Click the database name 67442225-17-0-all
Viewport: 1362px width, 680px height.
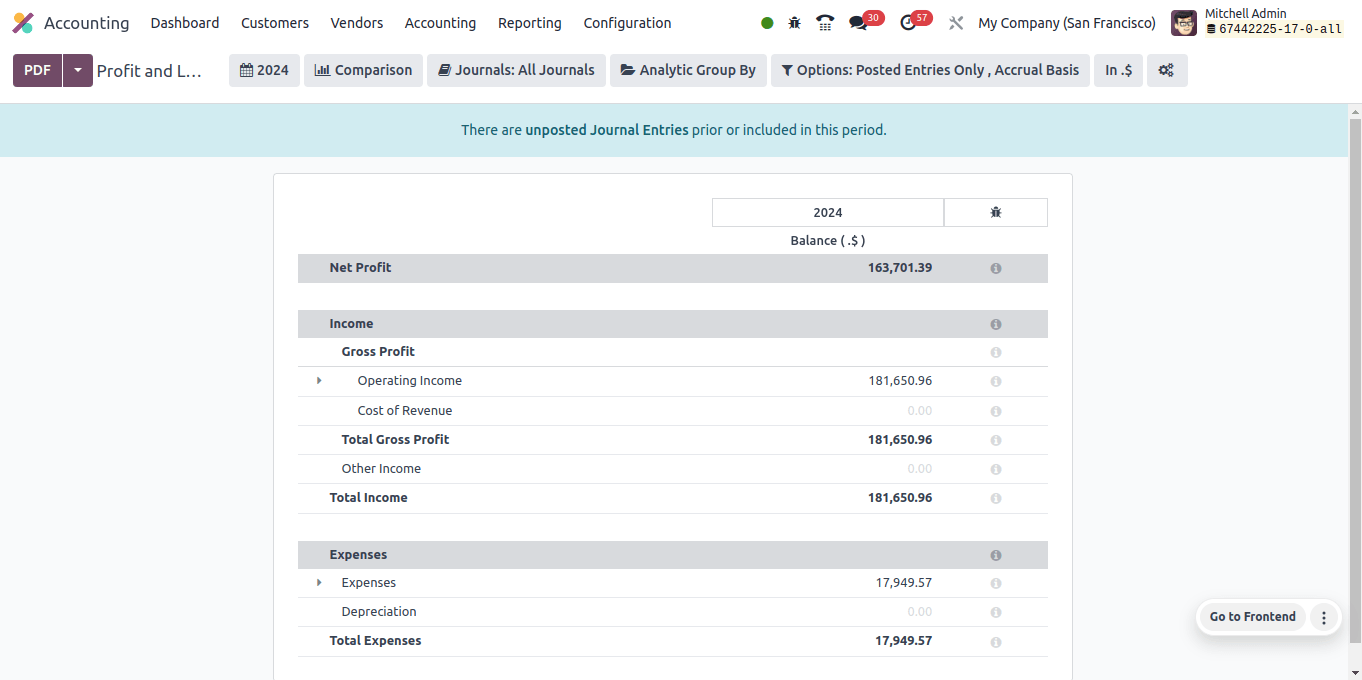click(1280, 29)
